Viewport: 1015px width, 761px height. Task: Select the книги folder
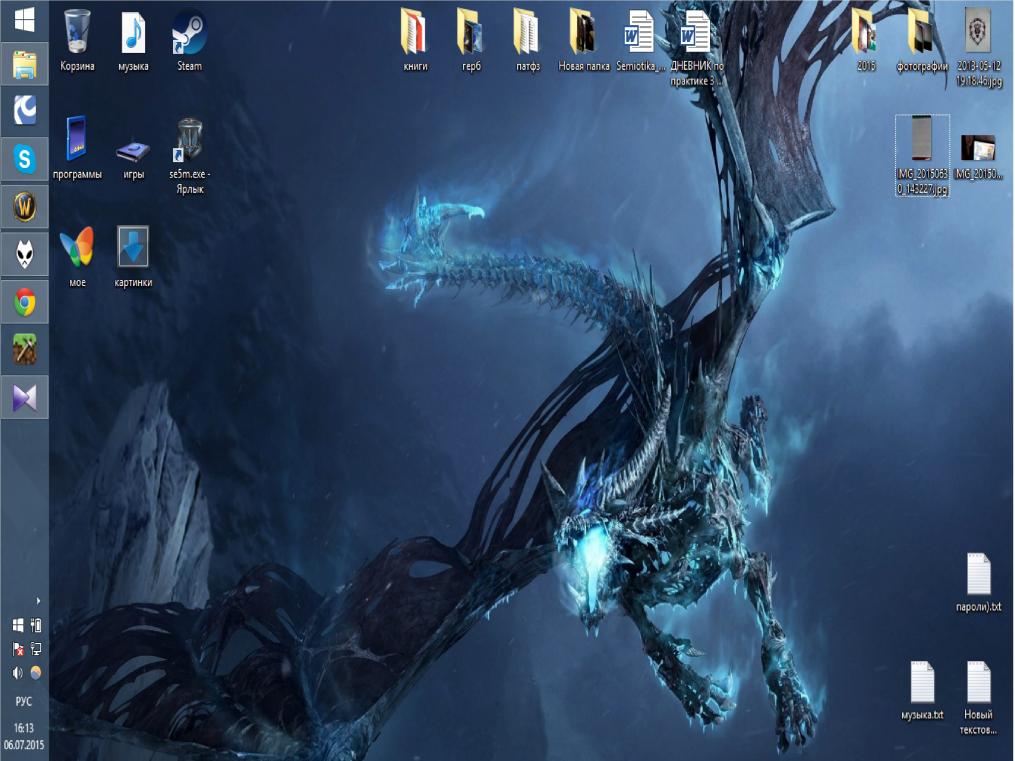[x=415, y=38]
